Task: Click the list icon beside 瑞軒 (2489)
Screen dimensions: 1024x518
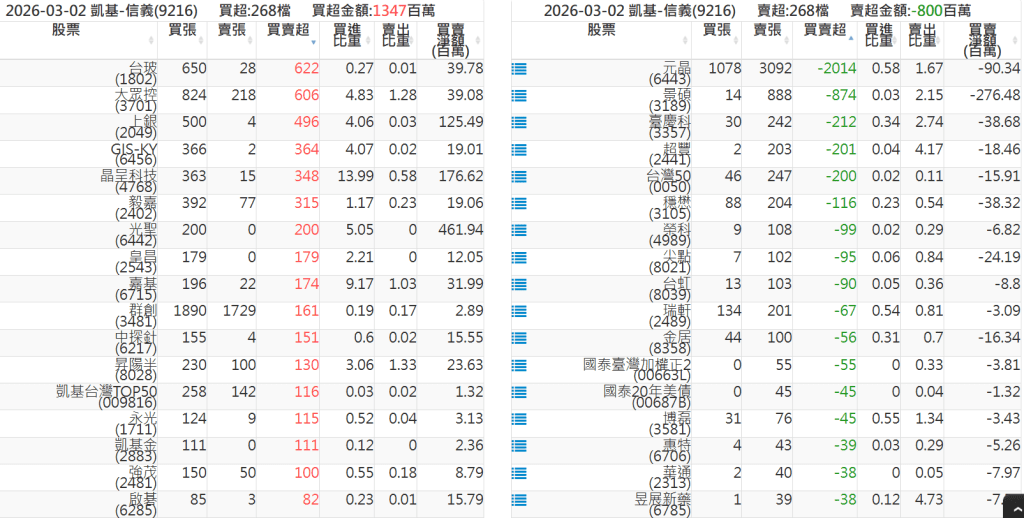Action: [x=519, y=312]
